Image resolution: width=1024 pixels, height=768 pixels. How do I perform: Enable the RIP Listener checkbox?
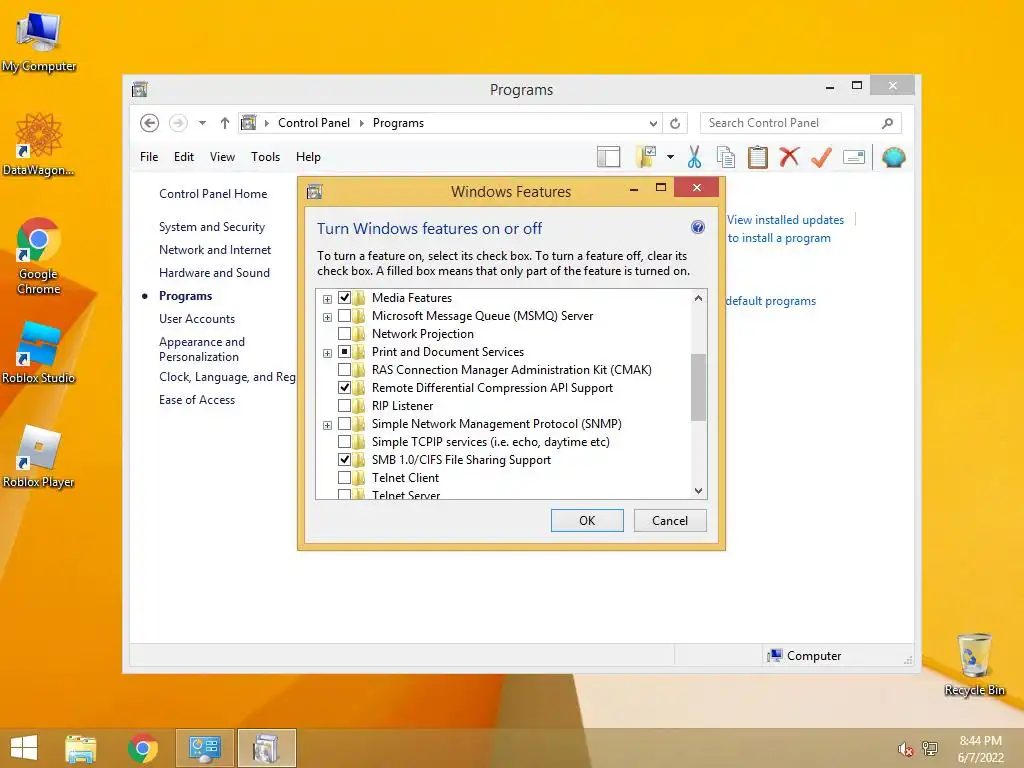click(344, 406)
